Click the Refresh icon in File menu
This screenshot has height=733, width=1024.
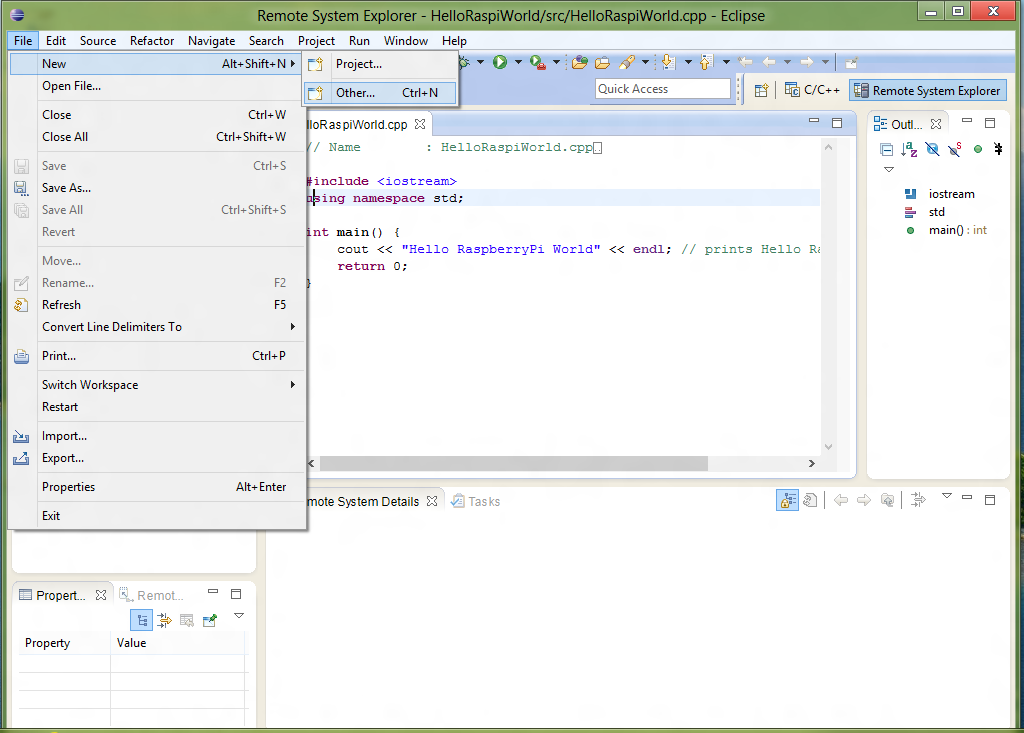(21, 305)
